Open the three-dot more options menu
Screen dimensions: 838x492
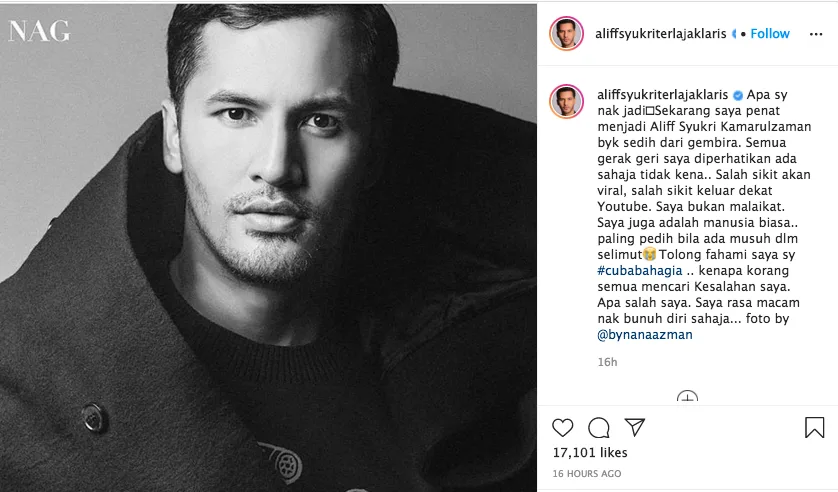[816, 34]
